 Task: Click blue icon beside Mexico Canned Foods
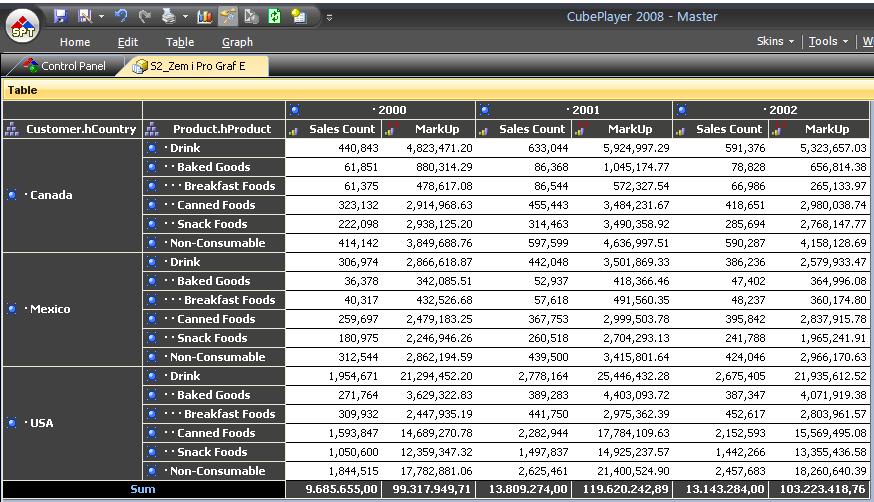tap(152, 319)
